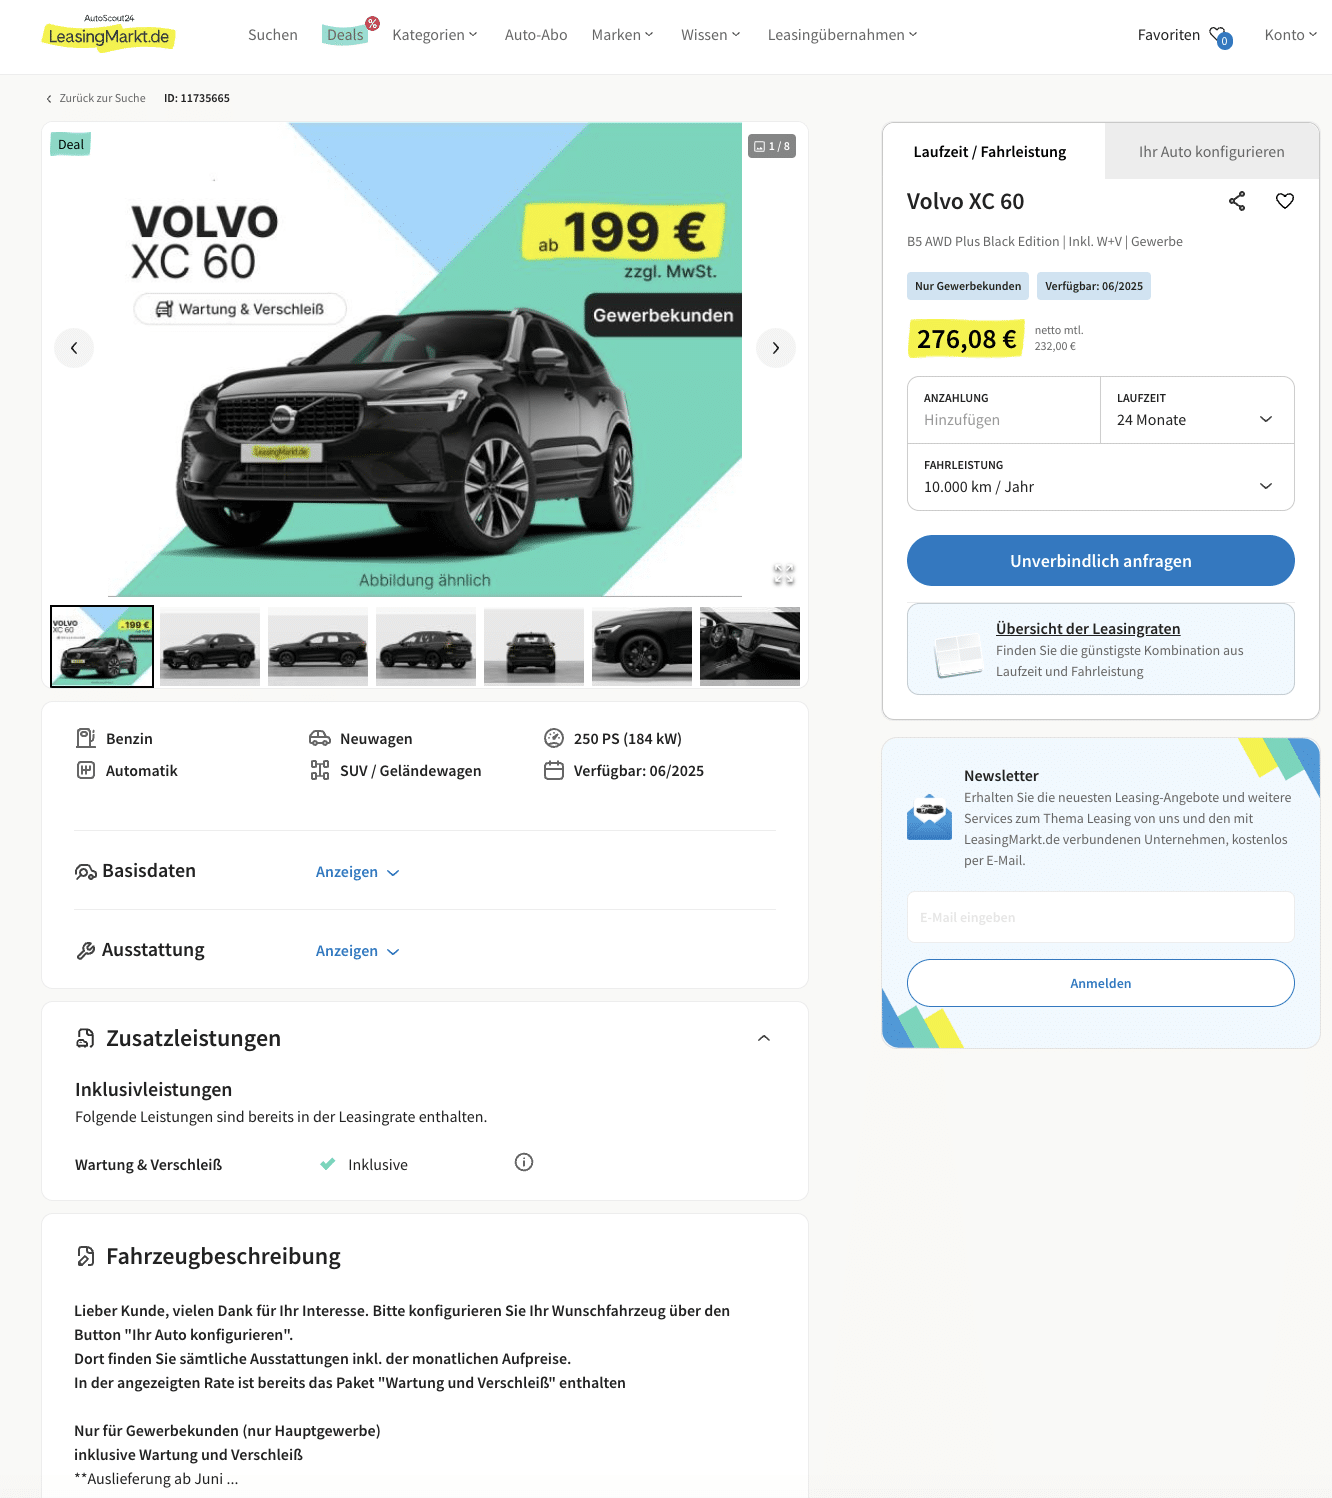Expand Ausstattung via Anzeigen

point(357,951)
